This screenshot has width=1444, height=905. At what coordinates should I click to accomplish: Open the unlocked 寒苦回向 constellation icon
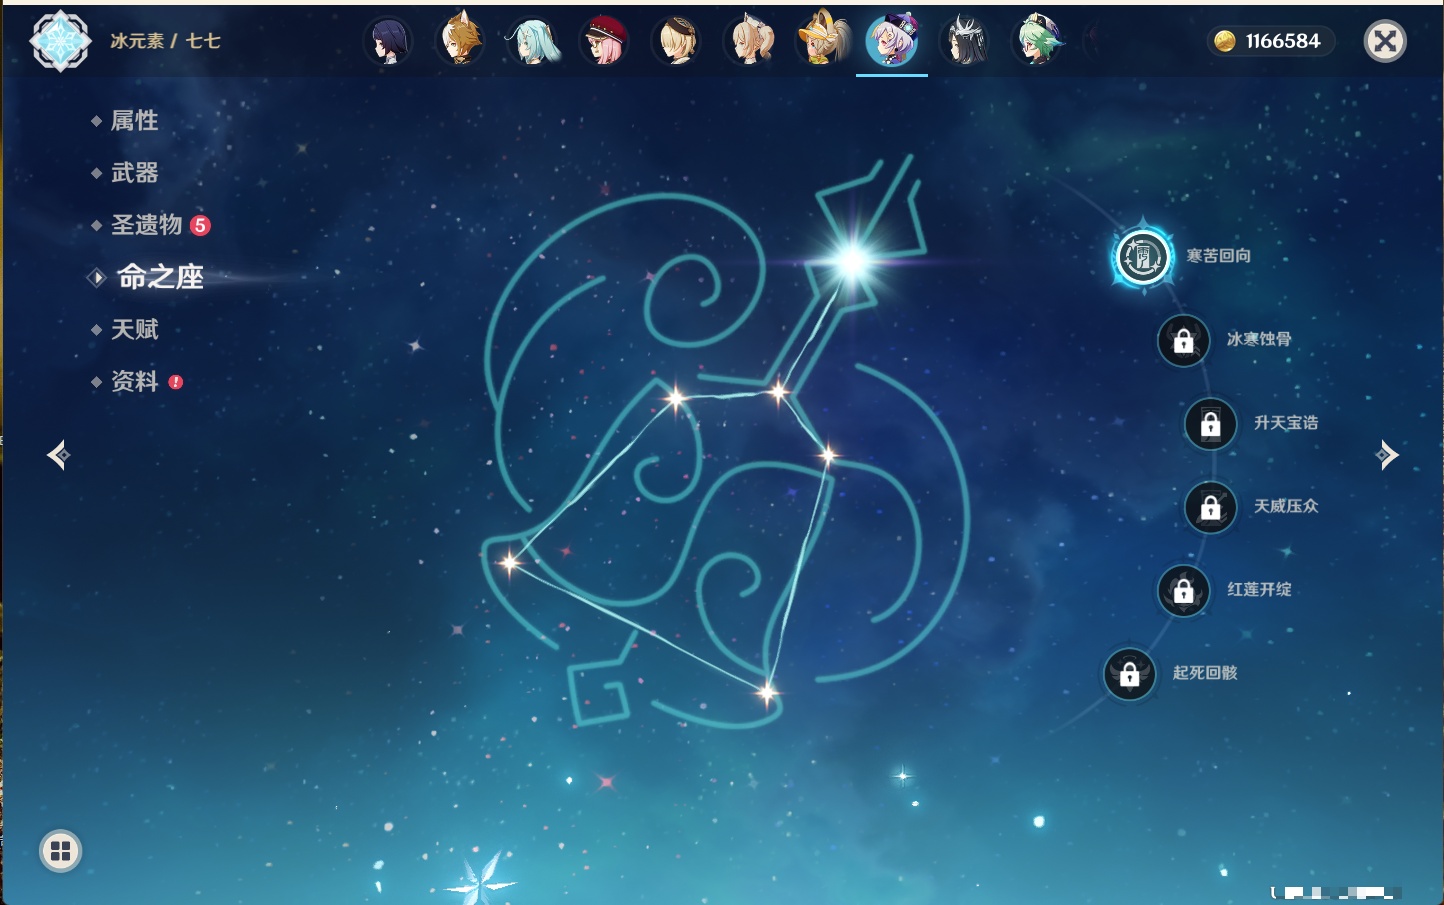pyautogui.click(x=1142, y=257)
